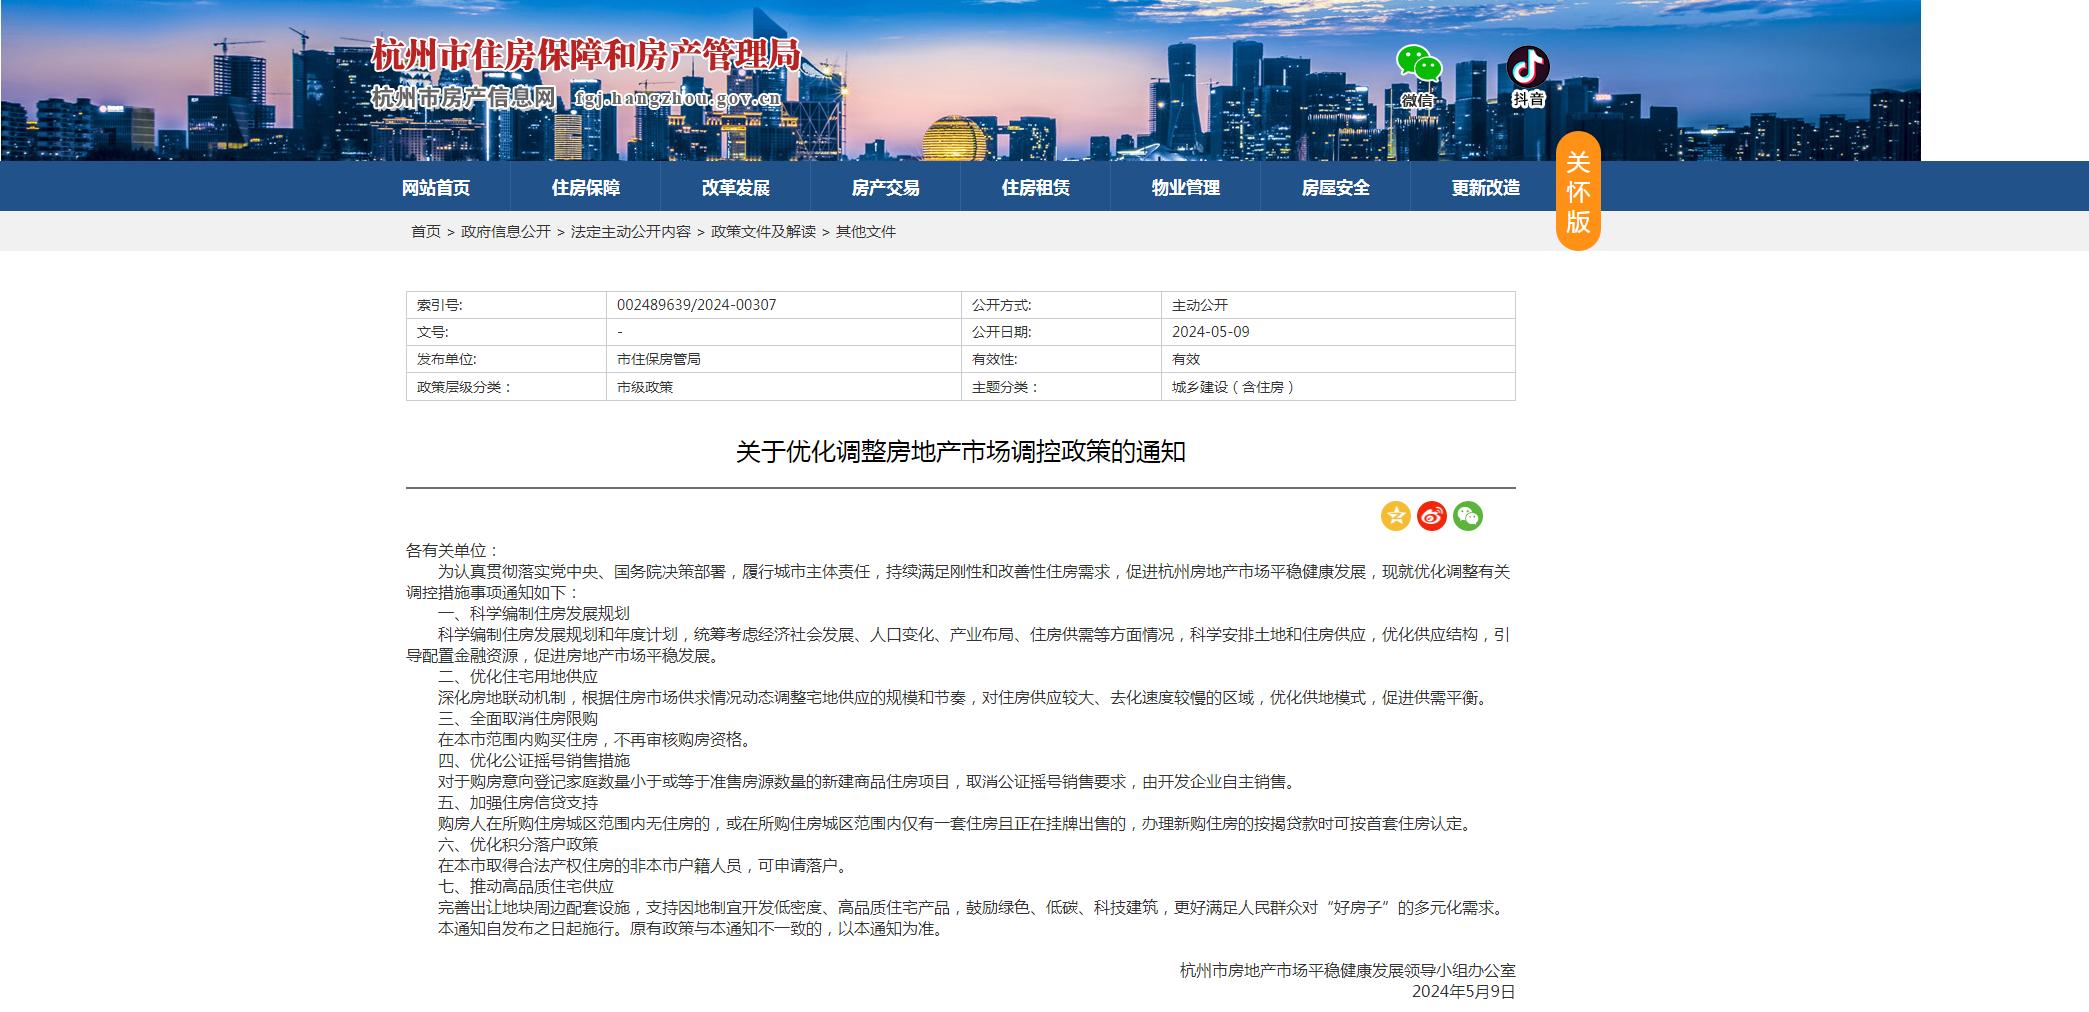Click the heading 五、加强住房信贷支持

click(x=518, y=803)
